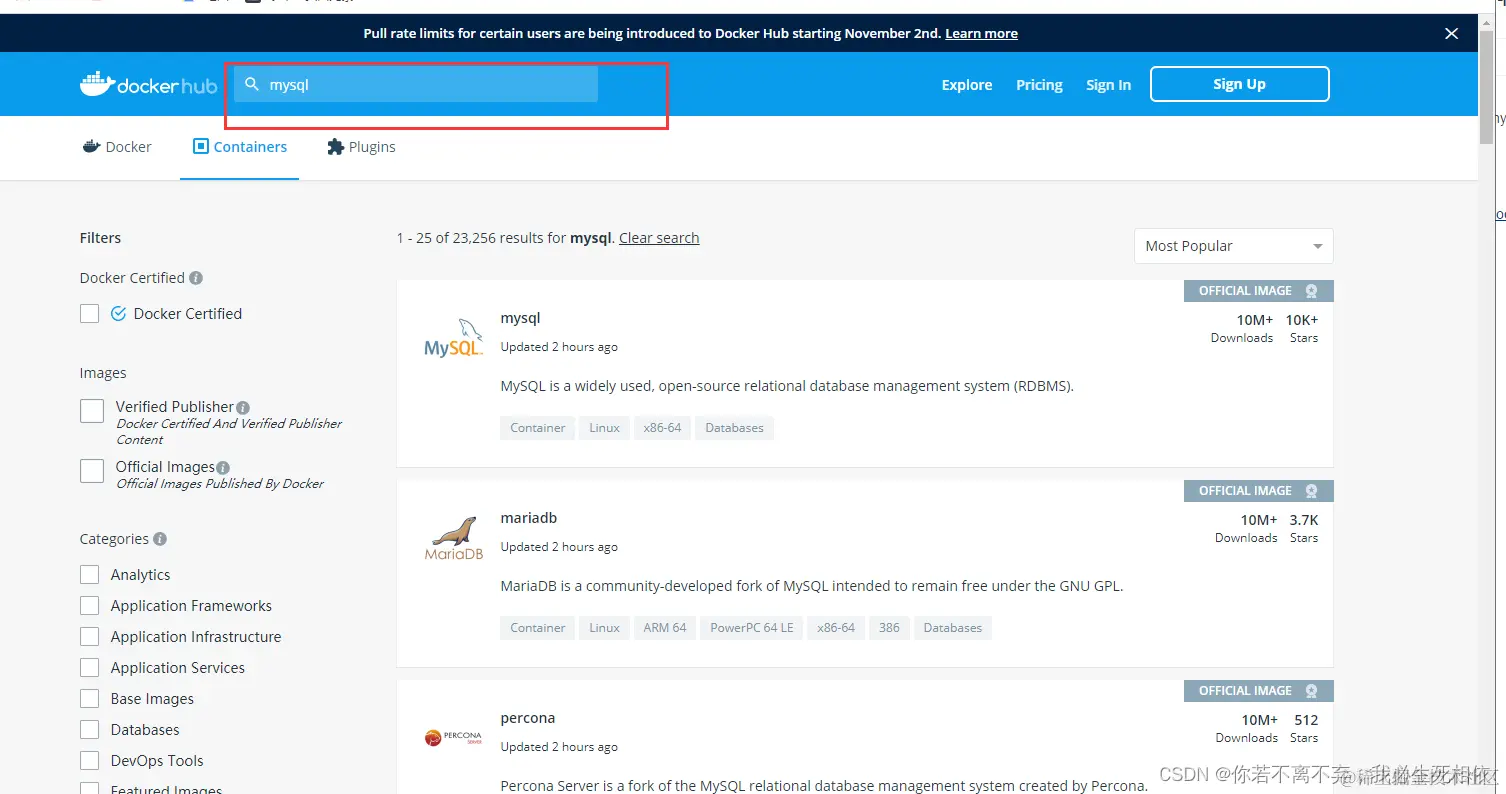Click the mariadb Official Image ribbon icon
Image resolution: width=1506 pixels, height=794 pixels.
pyautogui.click(x=1312, y=491)
